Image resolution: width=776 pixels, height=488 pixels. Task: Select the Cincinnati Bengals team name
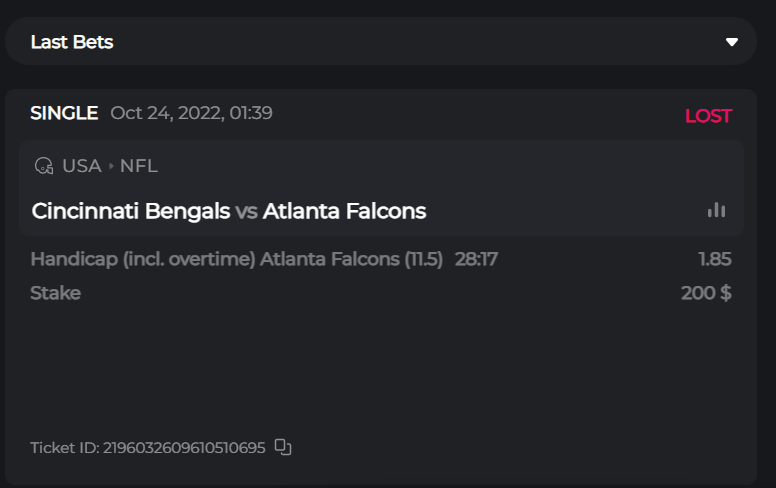(131, 211)
